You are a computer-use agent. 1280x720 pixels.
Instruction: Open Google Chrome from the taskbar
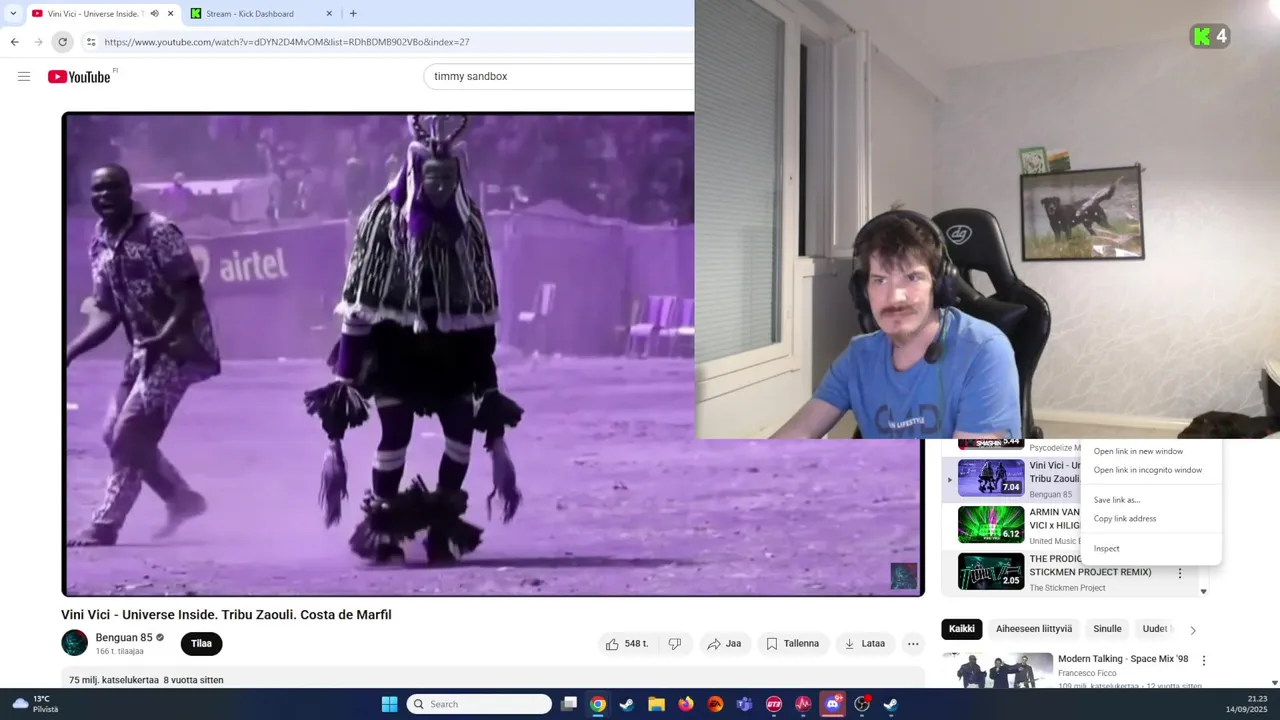click(597, 704)
